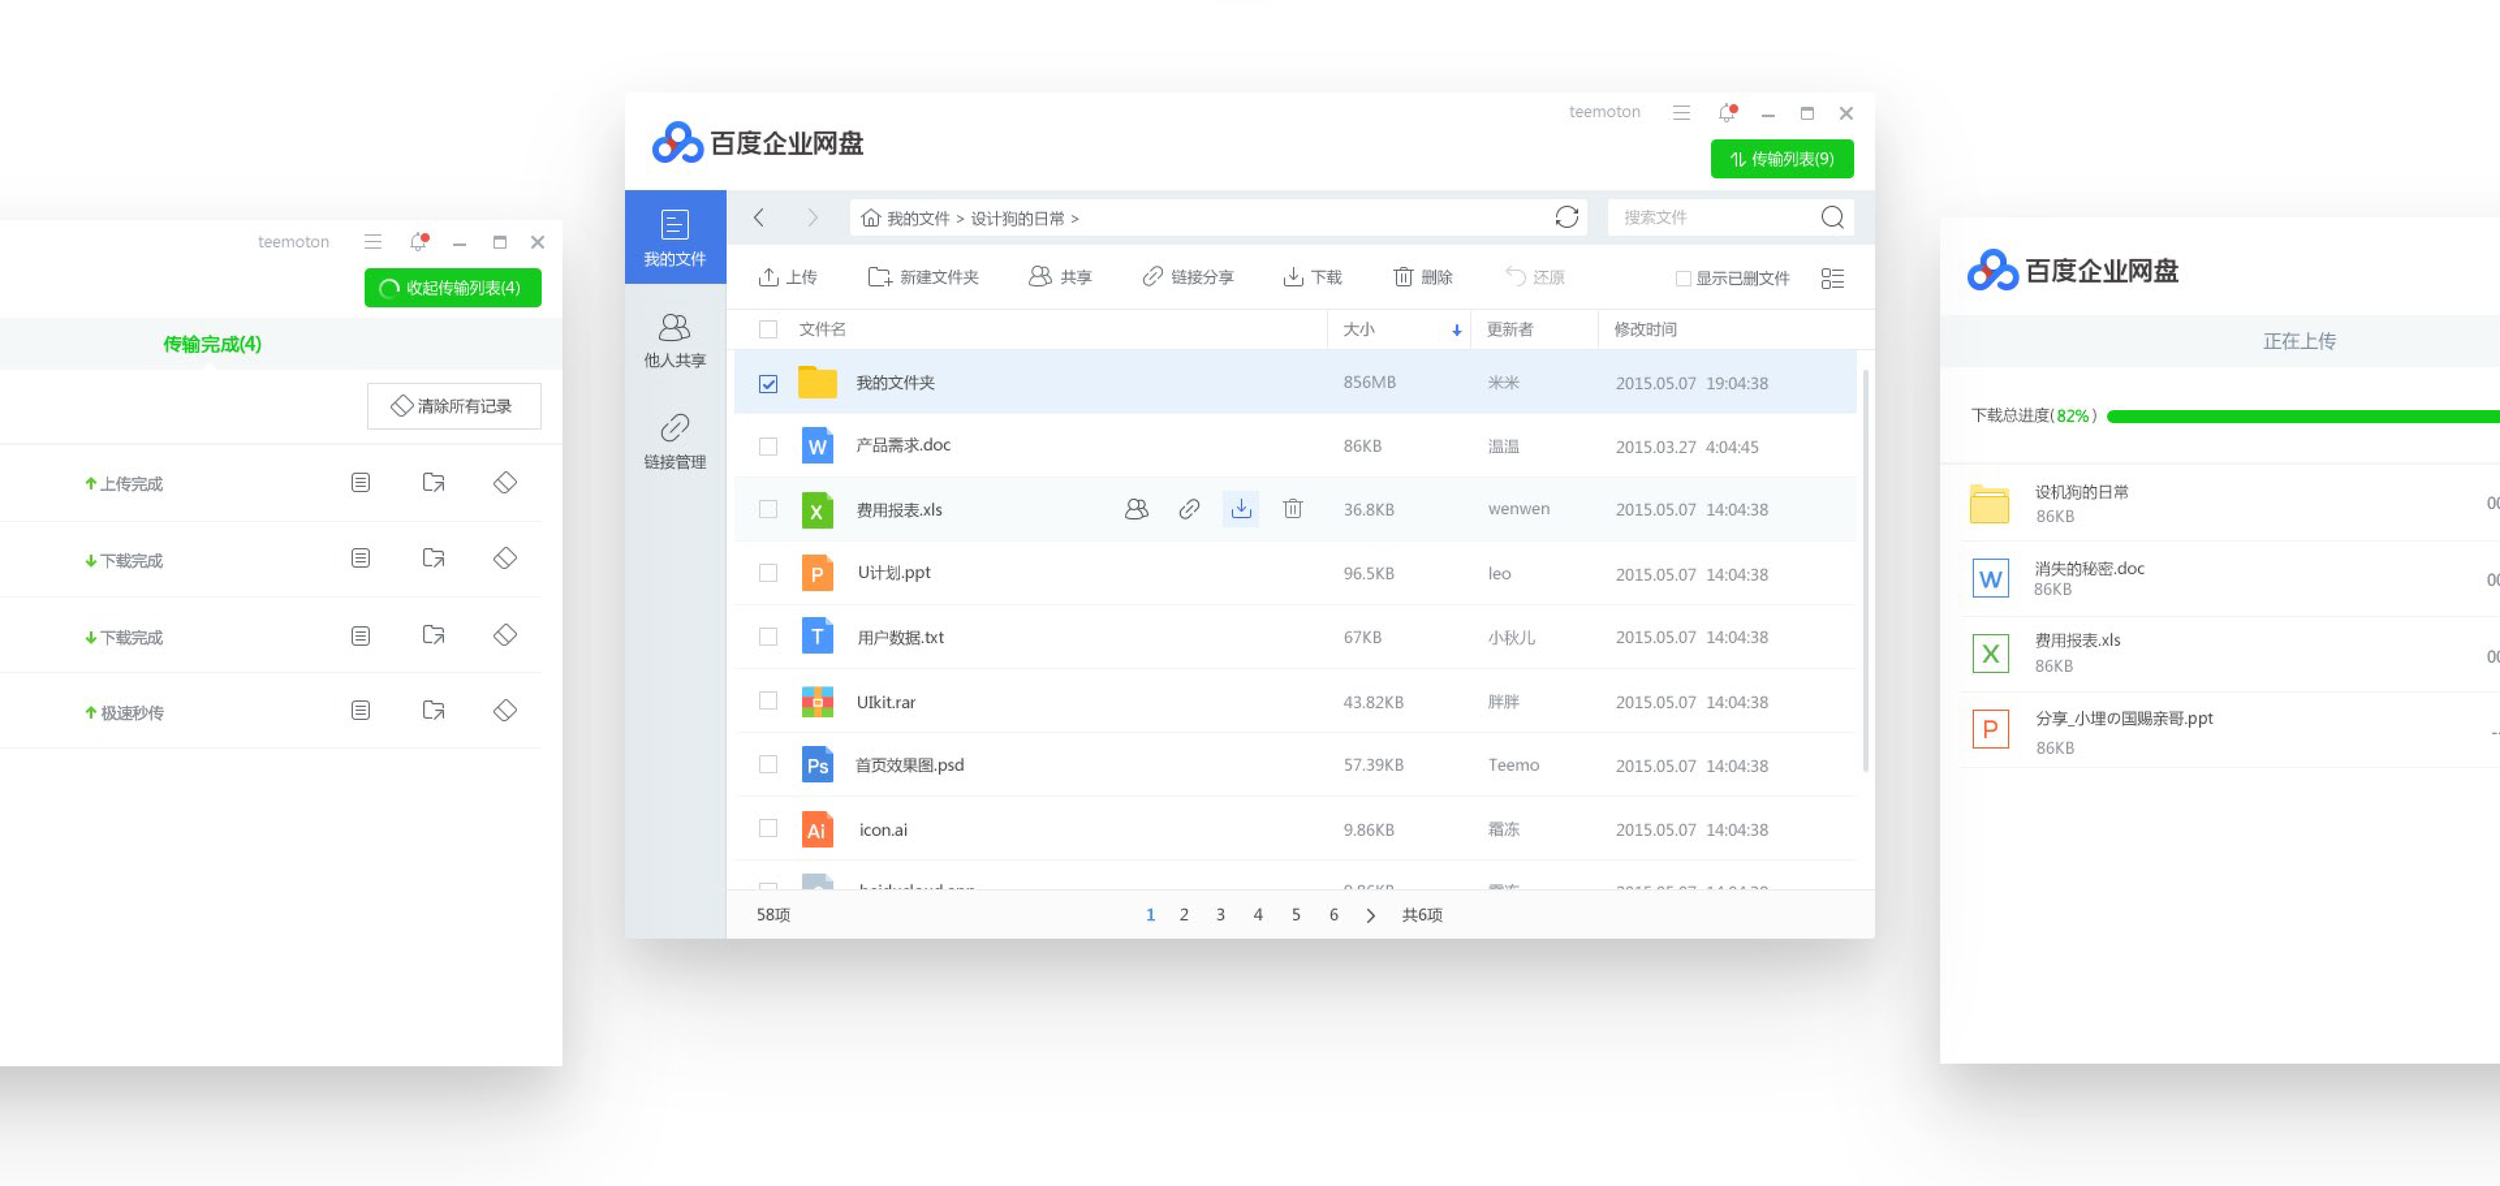Check the icon.ai row checkbox
This screenshot has height=1186, width=2500.
click(768, 829)
